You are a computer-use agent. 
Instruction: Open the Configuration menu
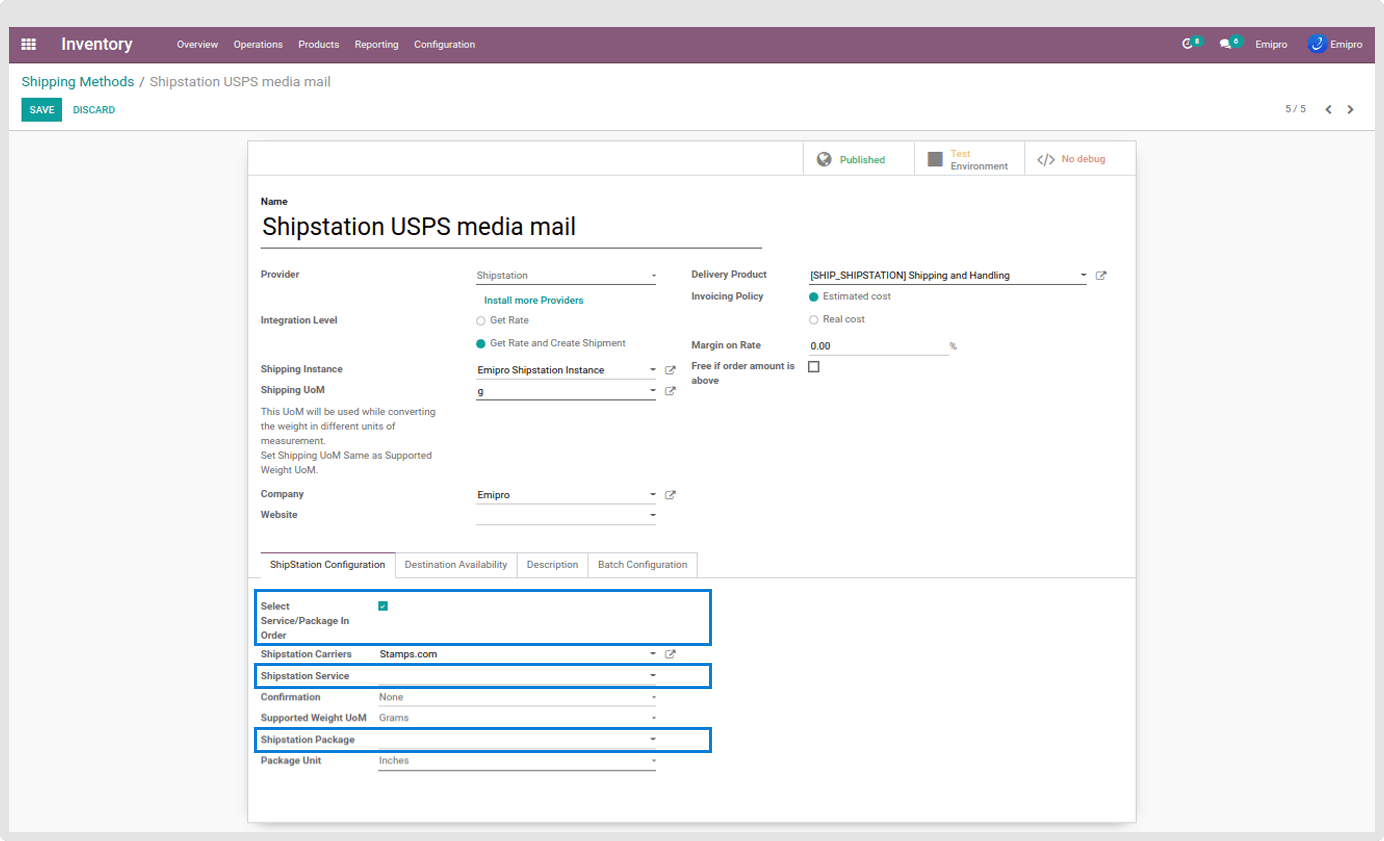[445, 45]
